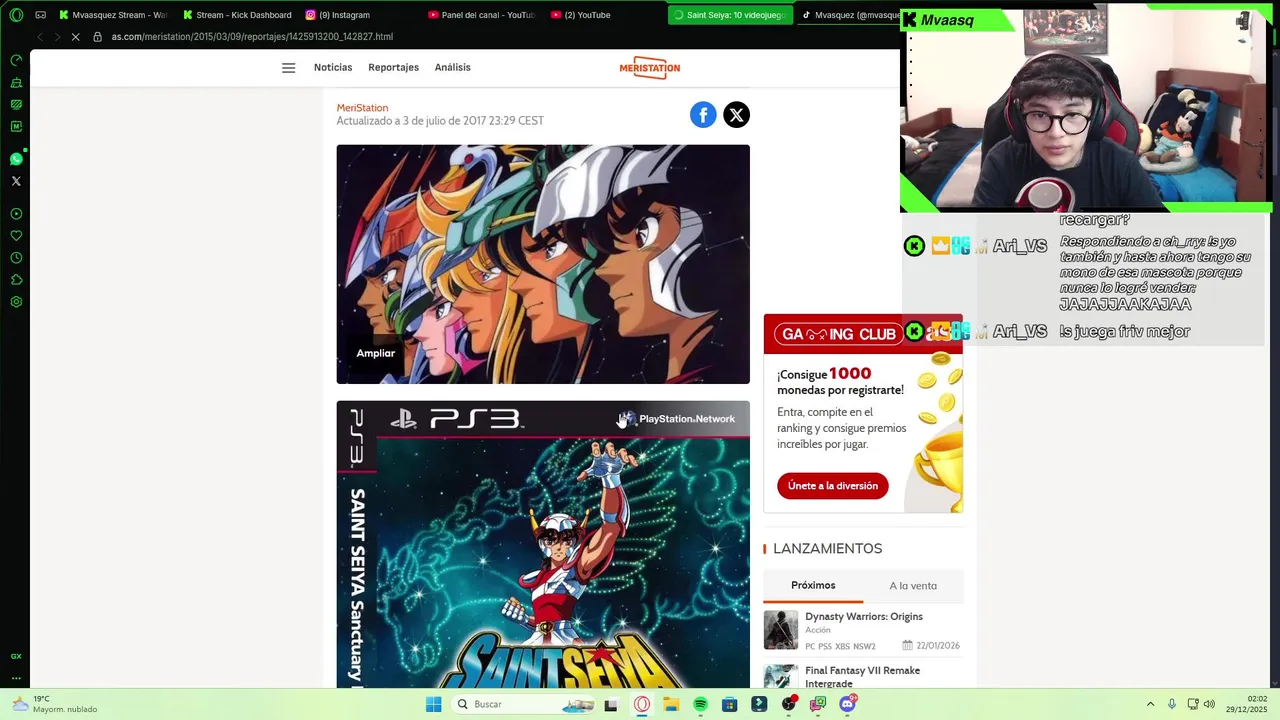Open File Explorer from the taskbar
The height and width of the screenshot is (720, 1280).
671,704
